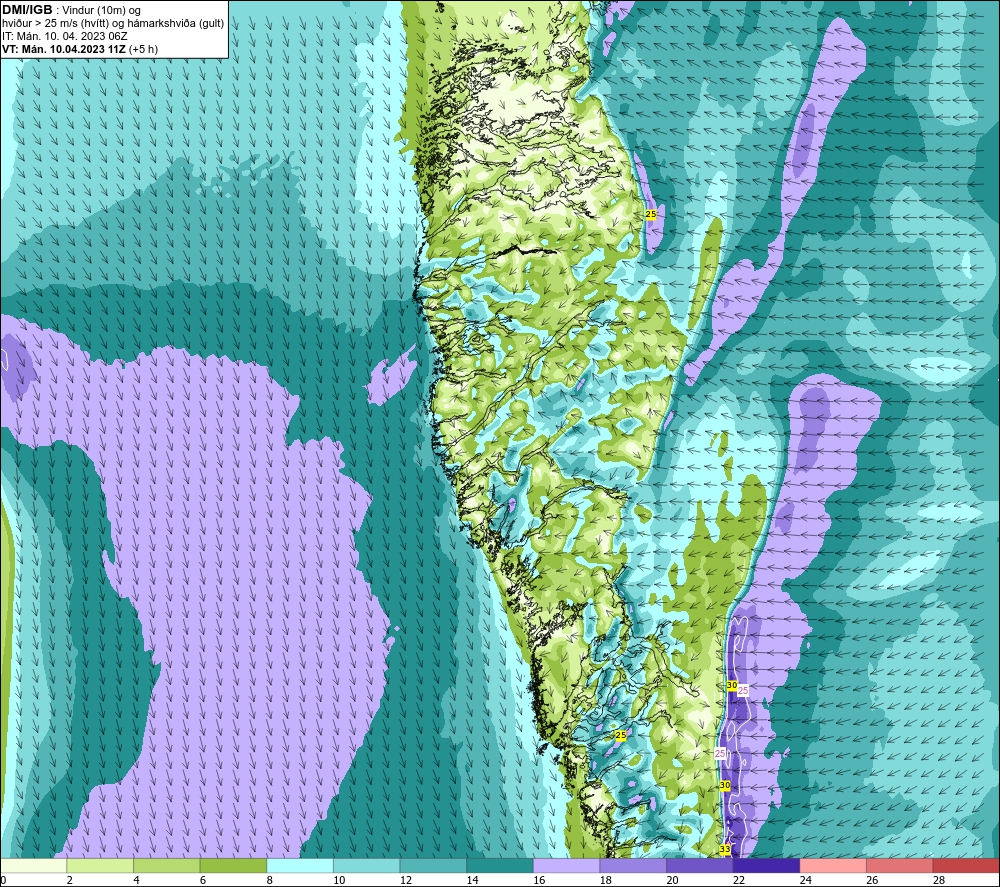
Task: Pick the salmon 26–28 m/s scale swatch
Action: coord(899,865)
